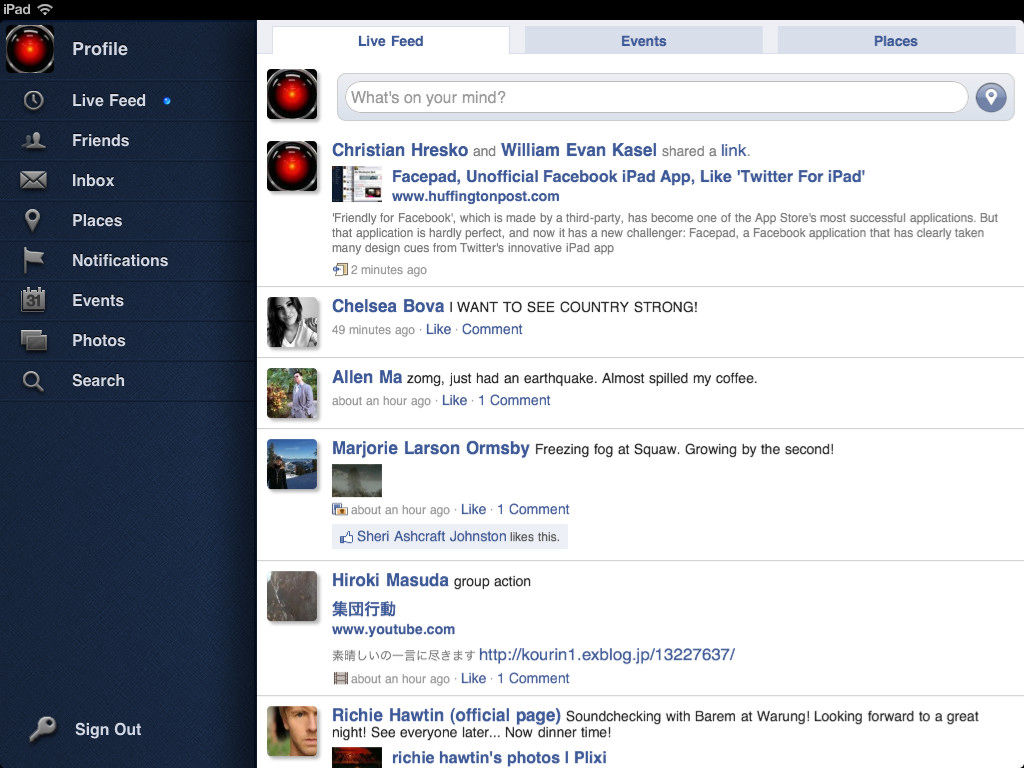Image resolution: width=1024 pixels, height=768 pixels.
Task: View 1 Comment on Hiroki Masuda's post
Action: point(533,679)
